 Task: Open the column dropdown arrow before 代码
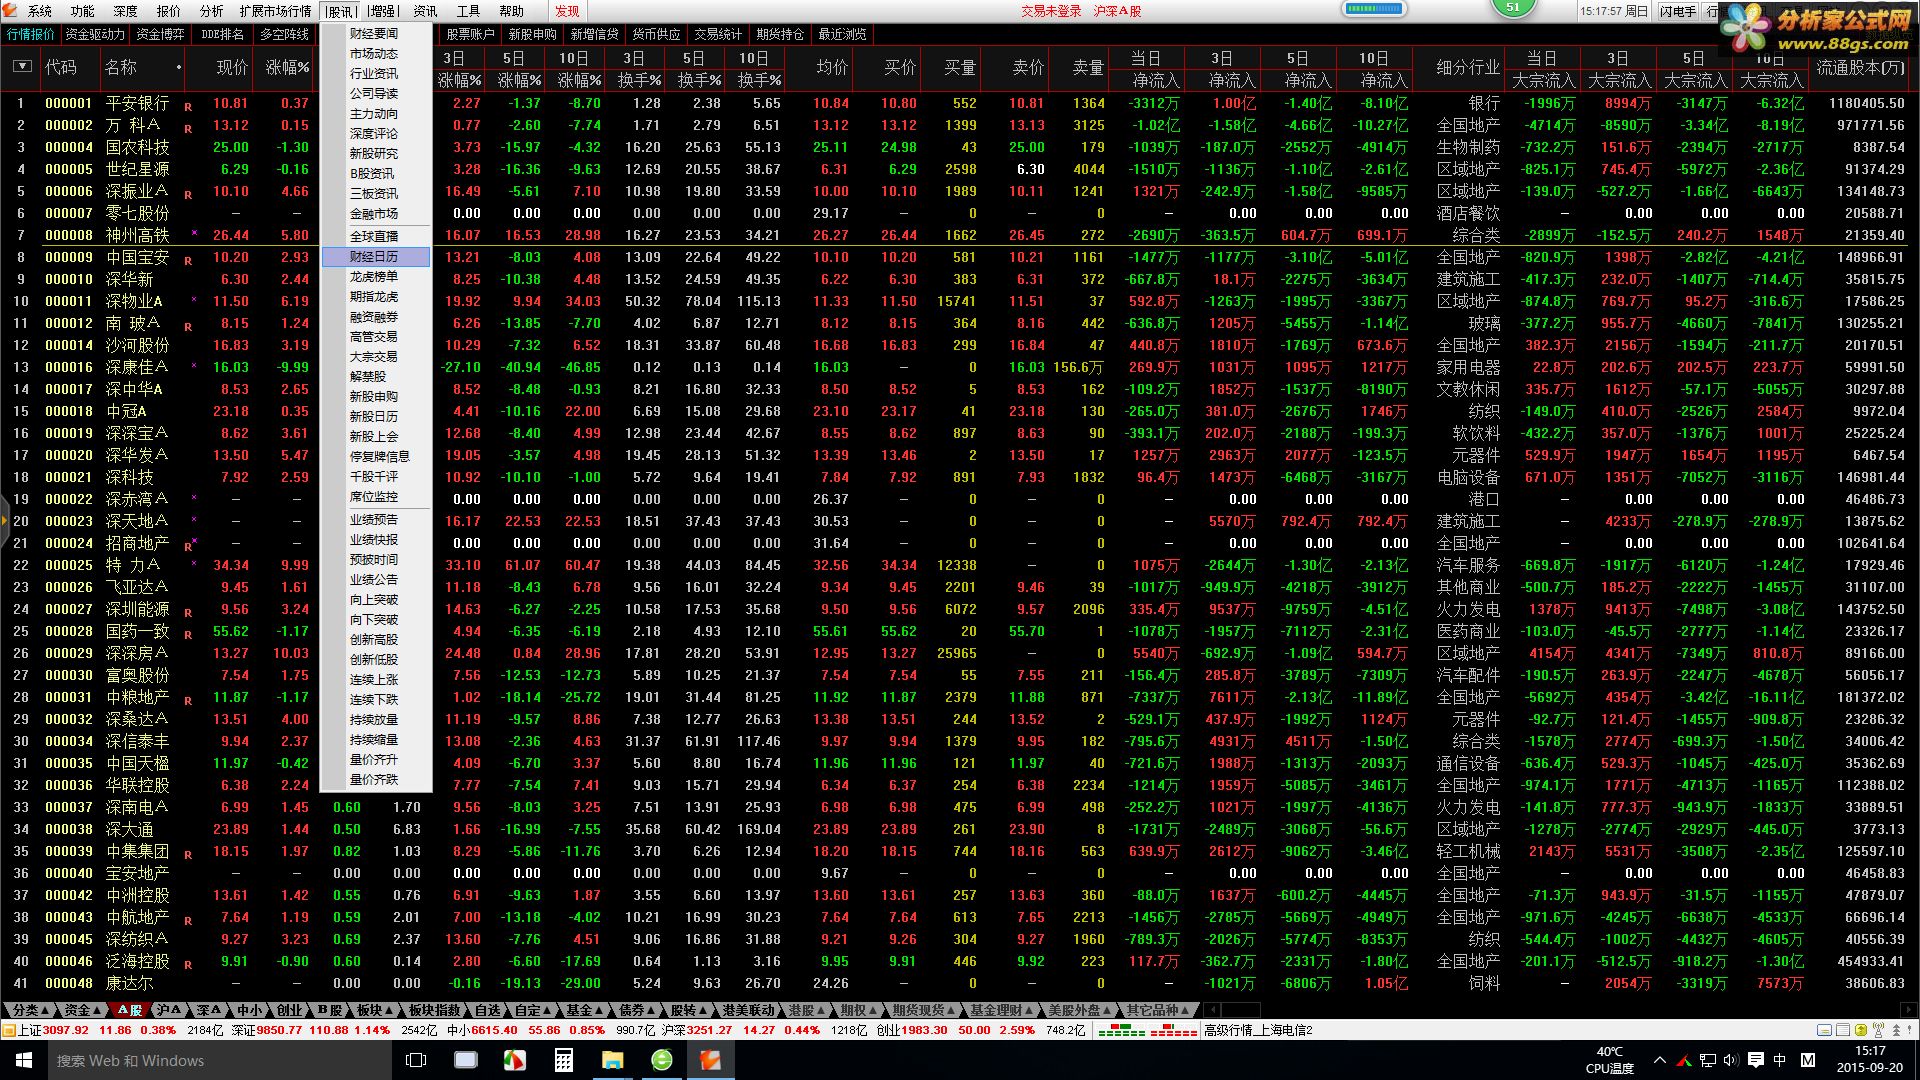[x=22, y=67]
